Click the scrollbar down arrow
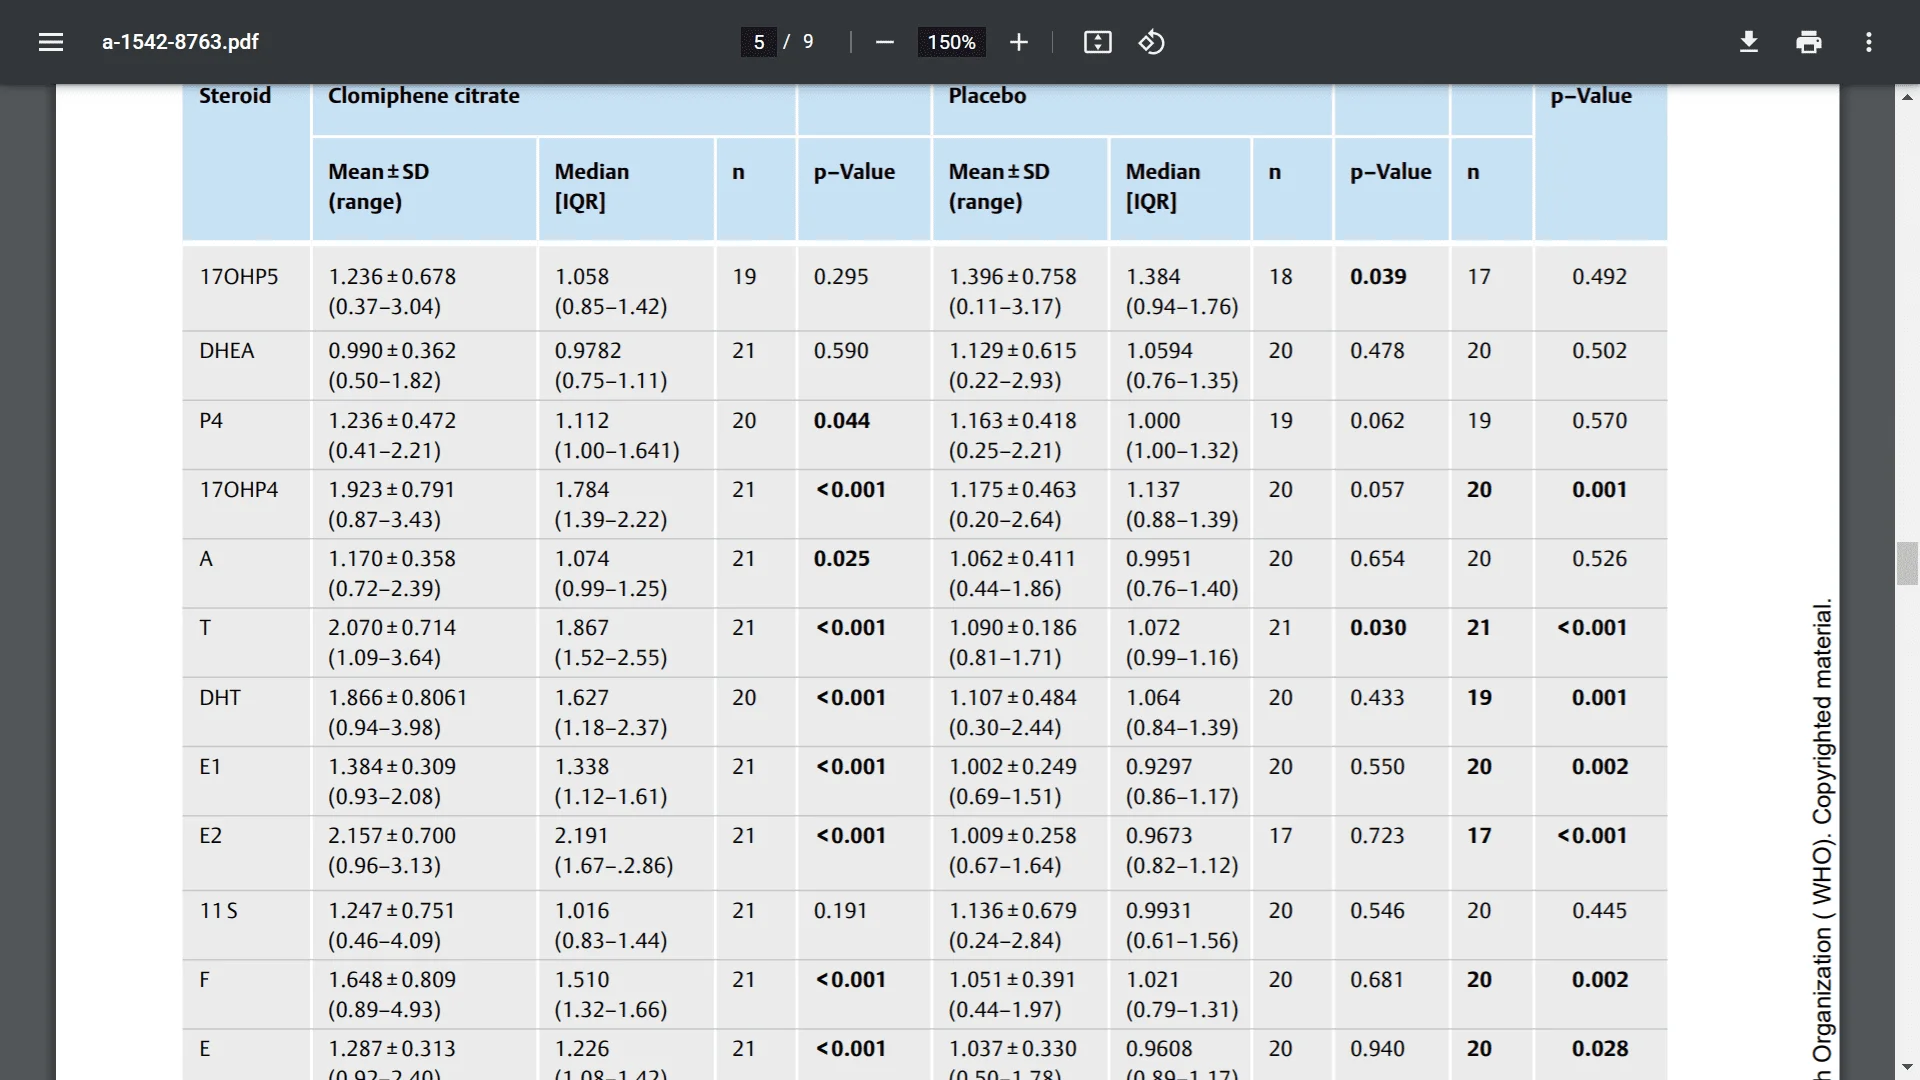The image size is (1920, 1080). (1907, 1068)
